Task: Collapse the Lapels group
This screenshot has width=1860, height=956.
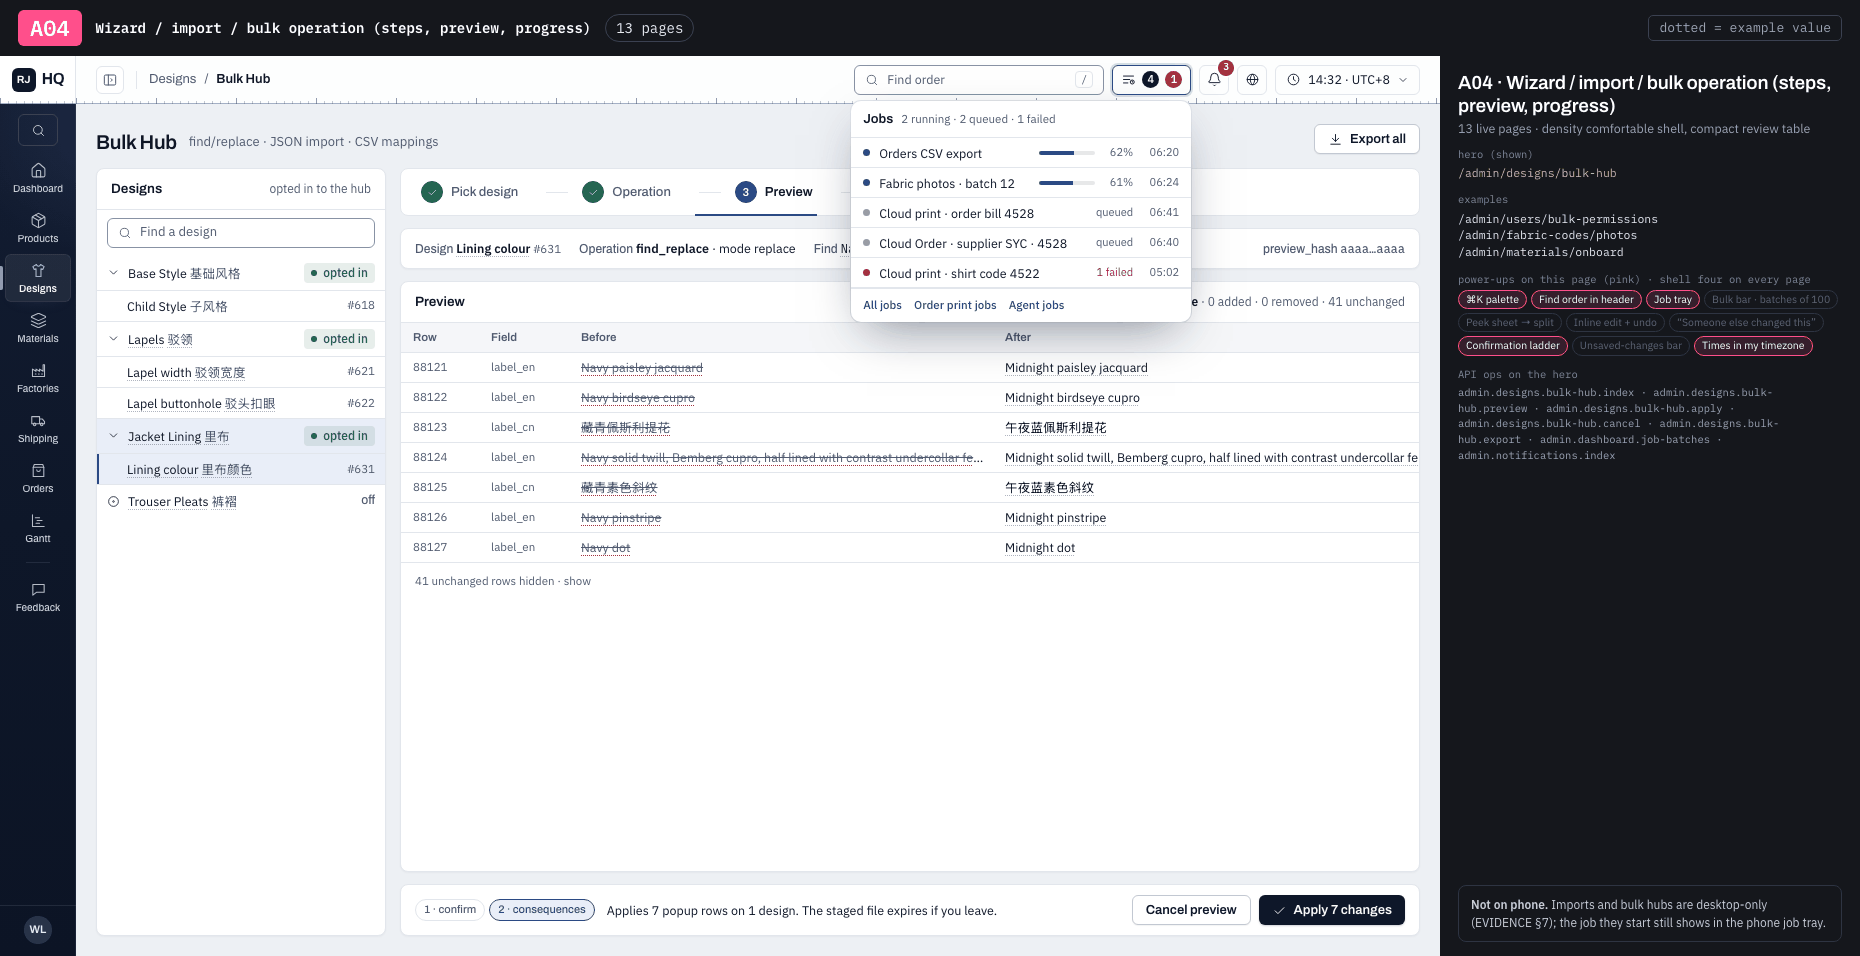Action: pyautogui.click(x=114, y=339)
